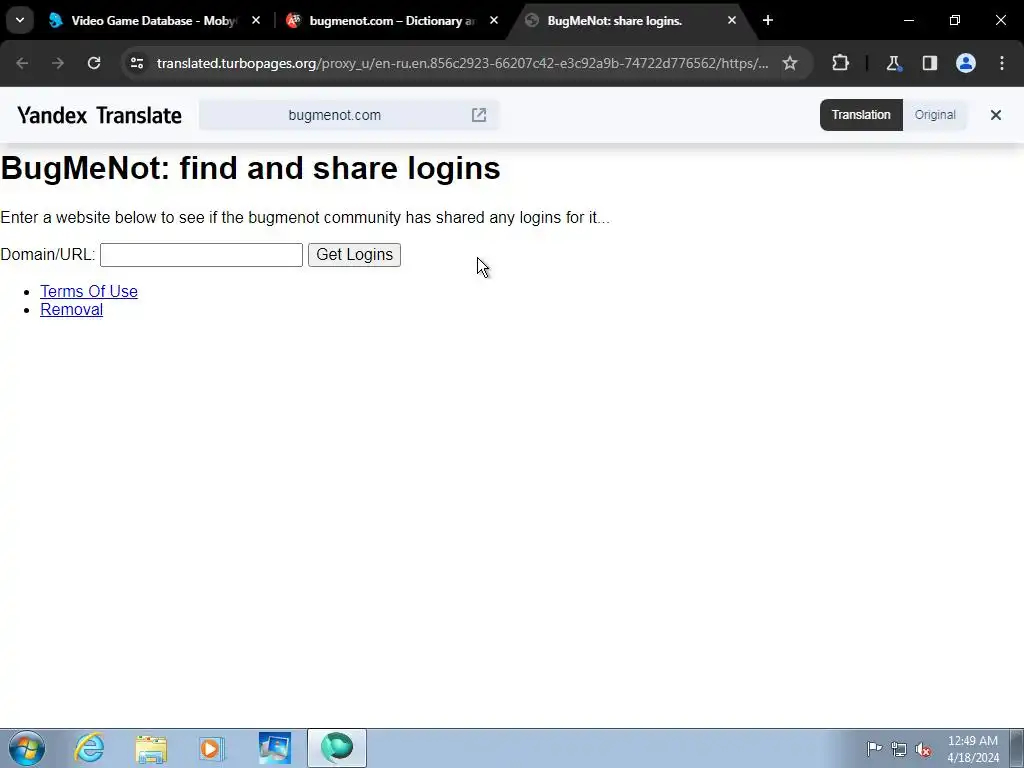Select the Translation view toggle
1024x768 pixels.
pyautogui.click(x=861, y=115)
